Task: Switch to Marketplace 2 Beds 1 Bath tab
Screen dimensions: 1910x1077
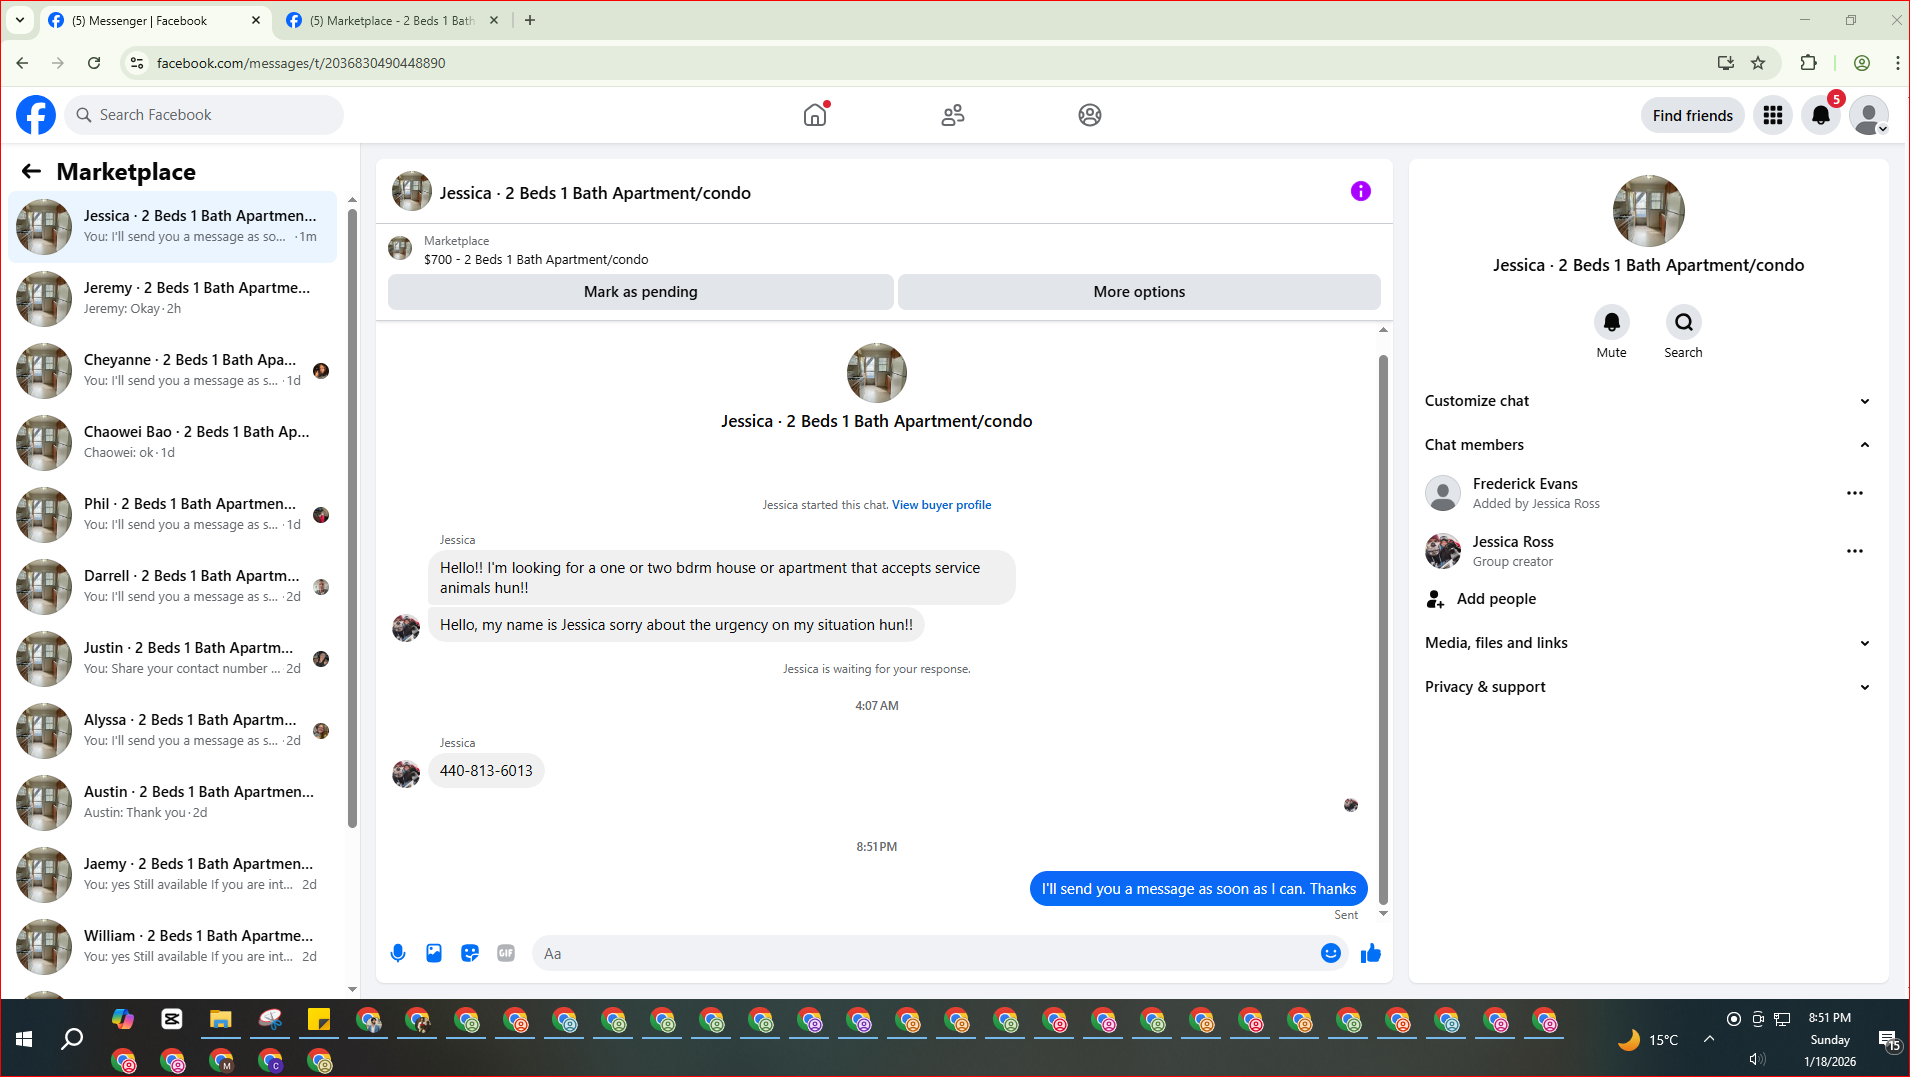Action: 392,20
